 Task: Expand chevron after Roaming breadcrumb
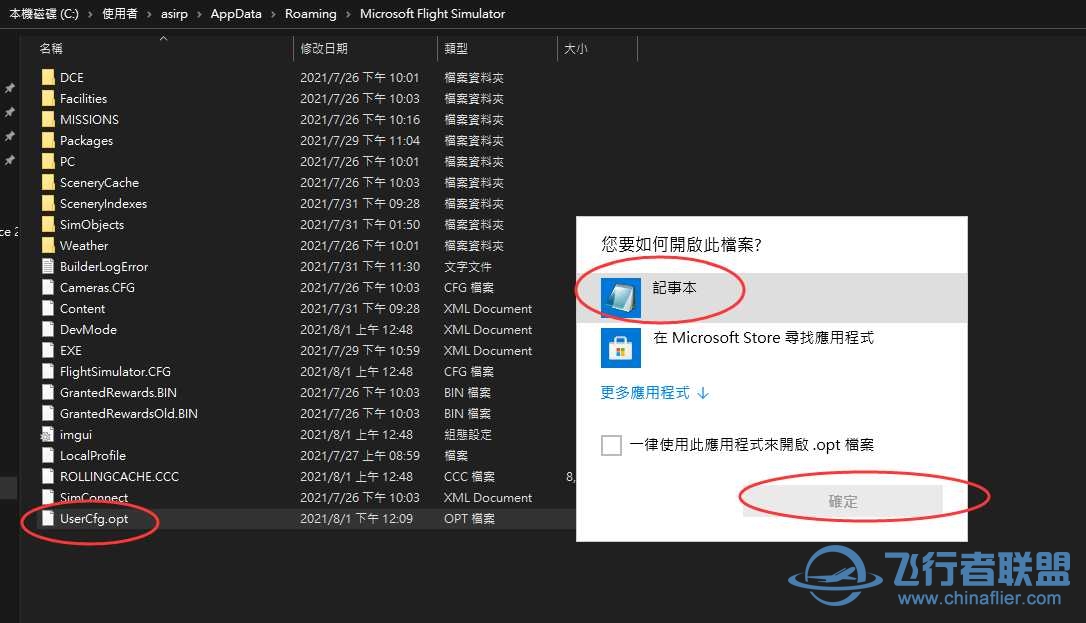pos(348,14)
